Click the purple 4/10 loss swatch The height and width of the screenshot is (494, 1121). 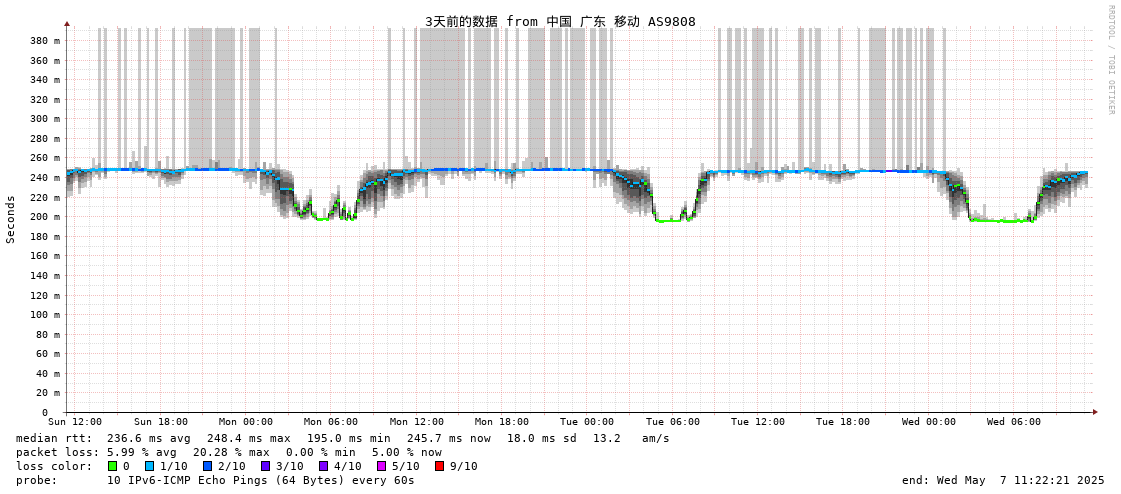coord(323,466)
